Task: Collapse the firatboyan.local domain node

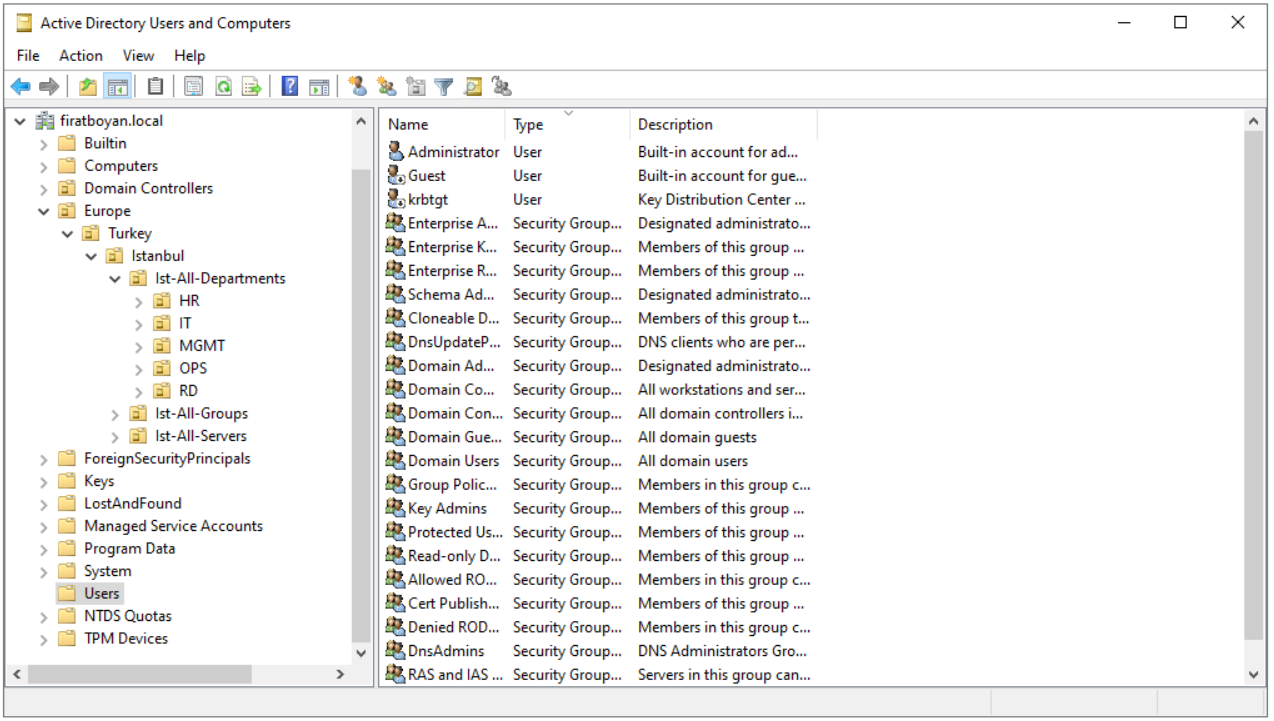Action: pos(20,121)
